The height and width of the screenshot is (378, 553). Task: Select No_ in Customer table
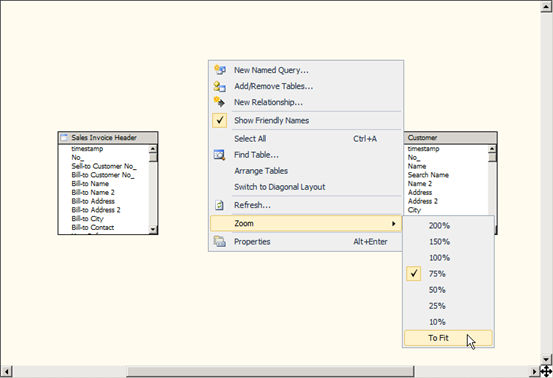[414, 158]
